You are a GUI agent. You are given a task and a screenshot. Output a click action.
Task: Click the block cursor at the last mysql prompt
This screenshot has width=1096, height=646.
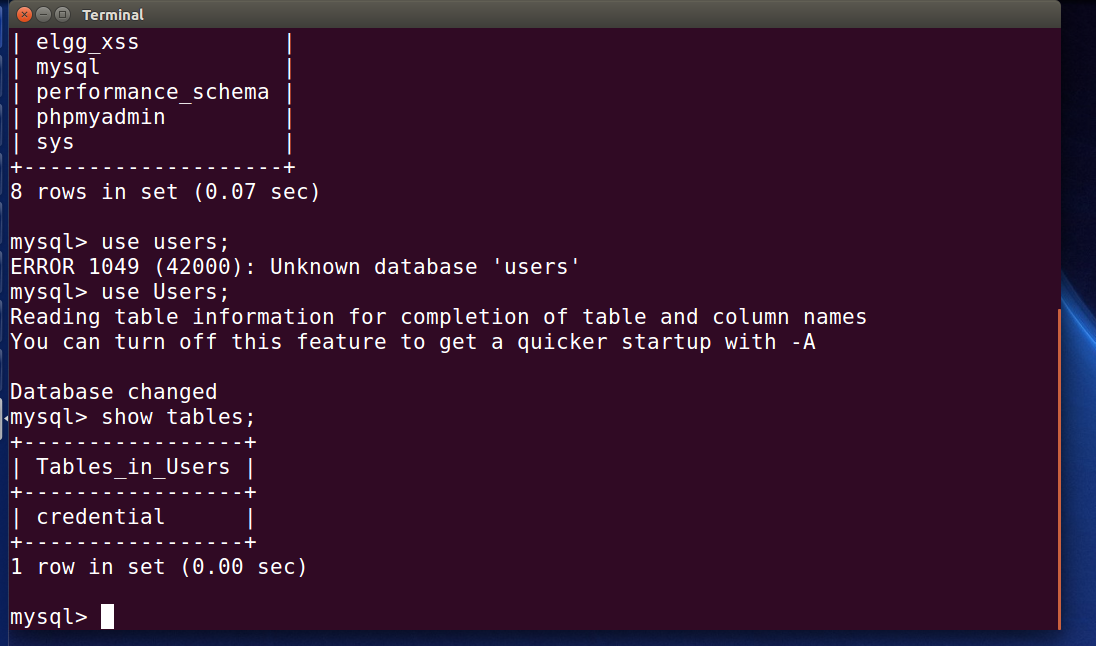(107, 617)
